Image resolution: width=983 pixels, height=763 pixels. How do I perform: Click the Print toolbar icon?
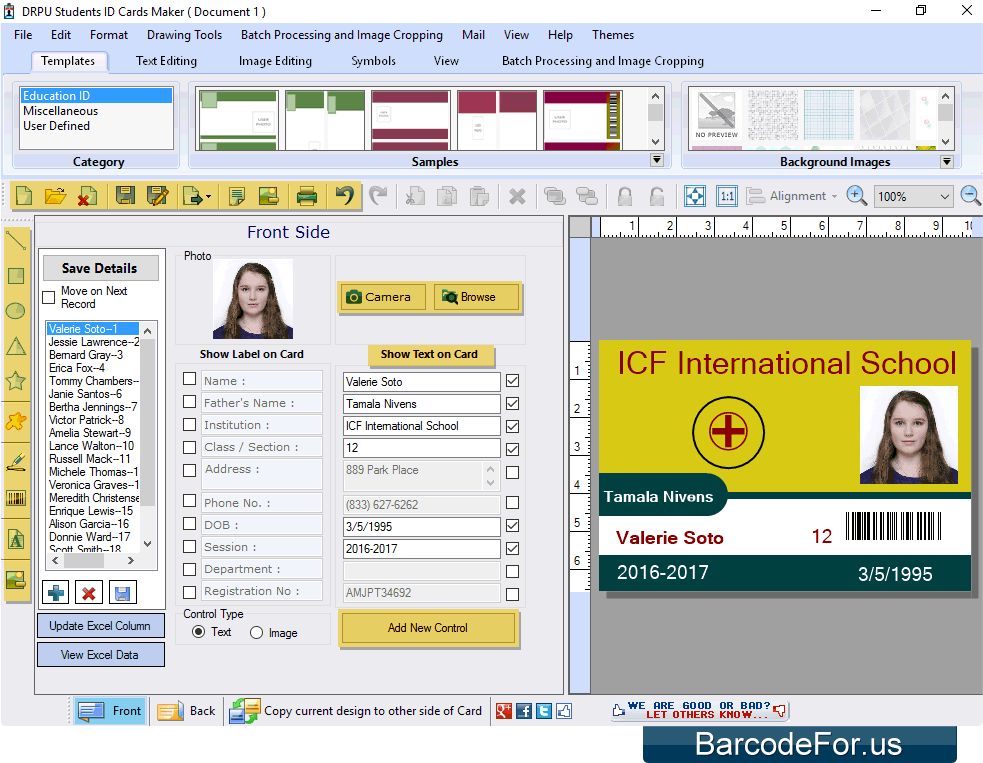point(306,196)
